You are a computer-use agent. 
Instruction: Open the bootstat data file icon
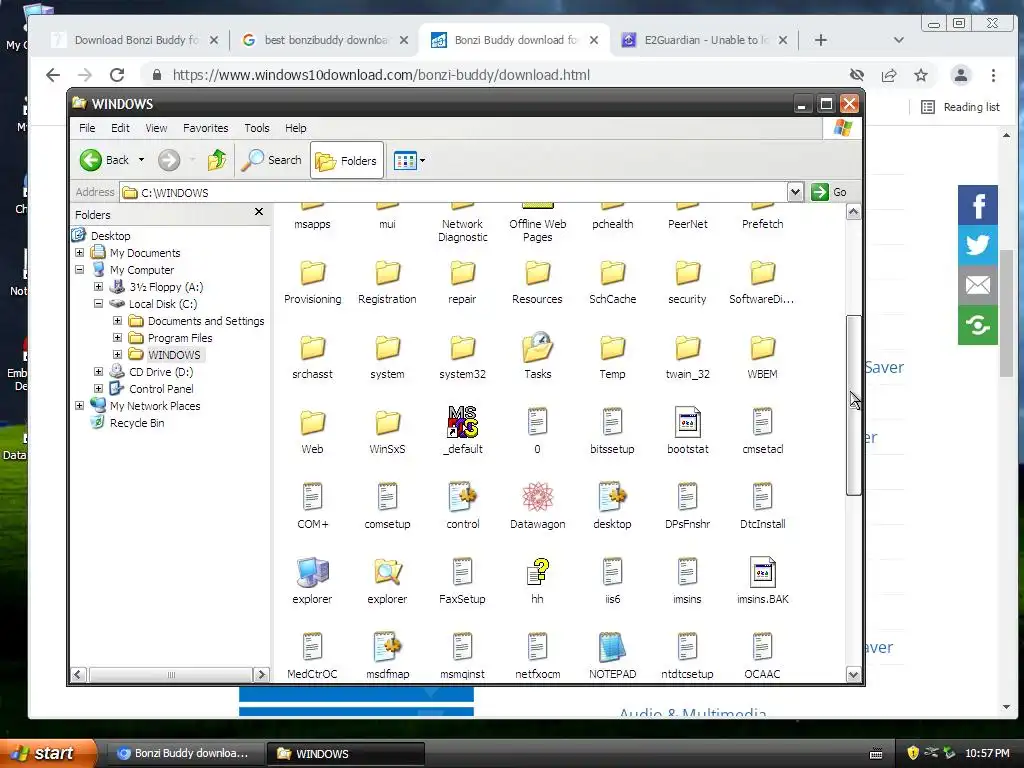[687, 422]
